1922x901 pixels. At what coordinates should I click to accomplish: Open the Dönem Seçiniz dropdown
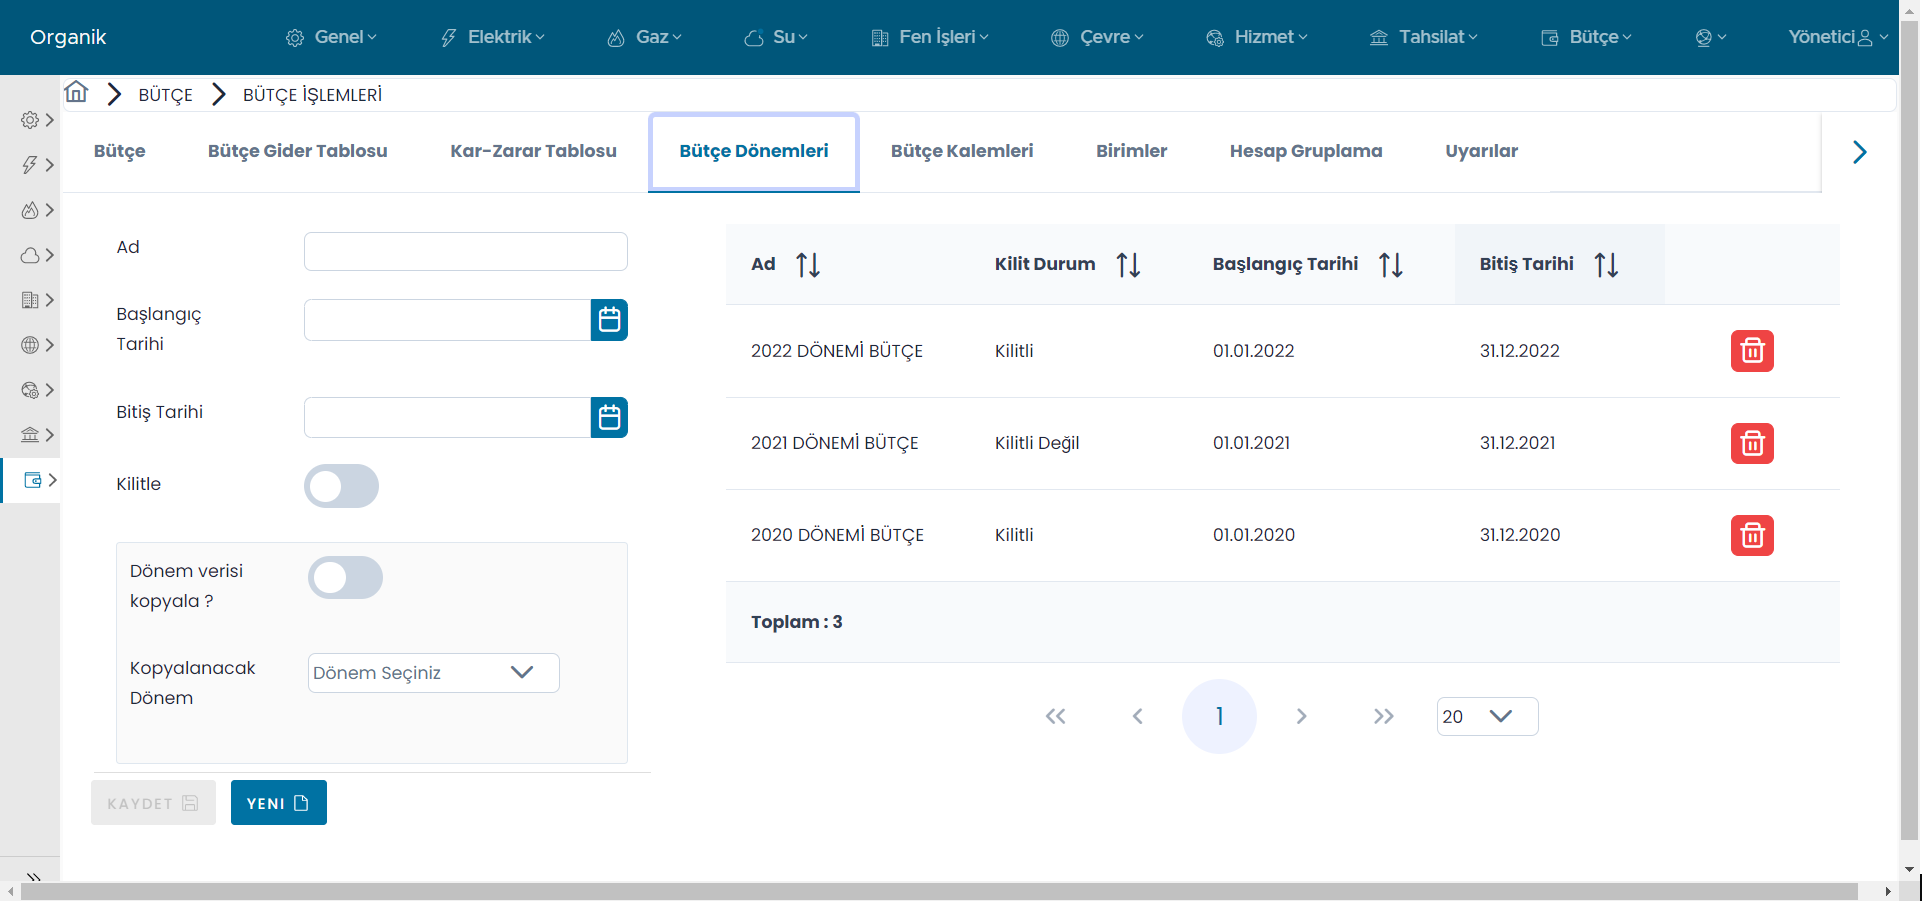coord(433,673)
